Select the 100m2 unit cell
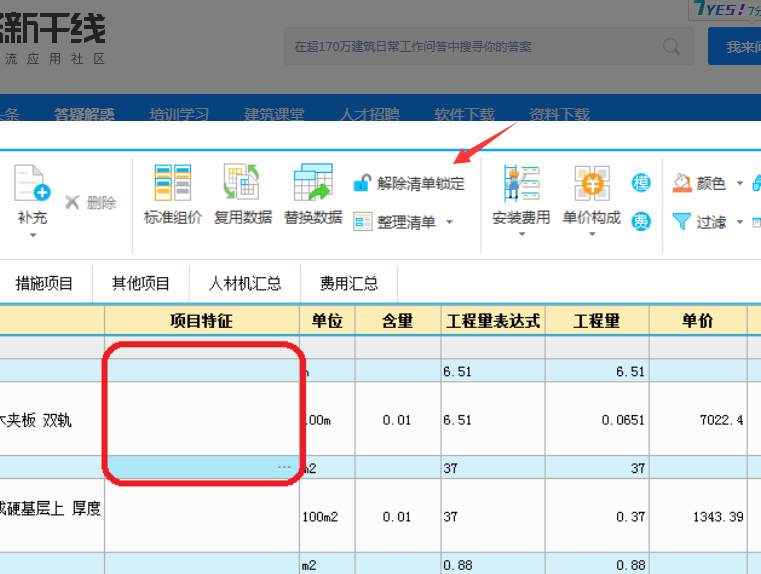Screen dimensions: 761x574 coord(327,516)
